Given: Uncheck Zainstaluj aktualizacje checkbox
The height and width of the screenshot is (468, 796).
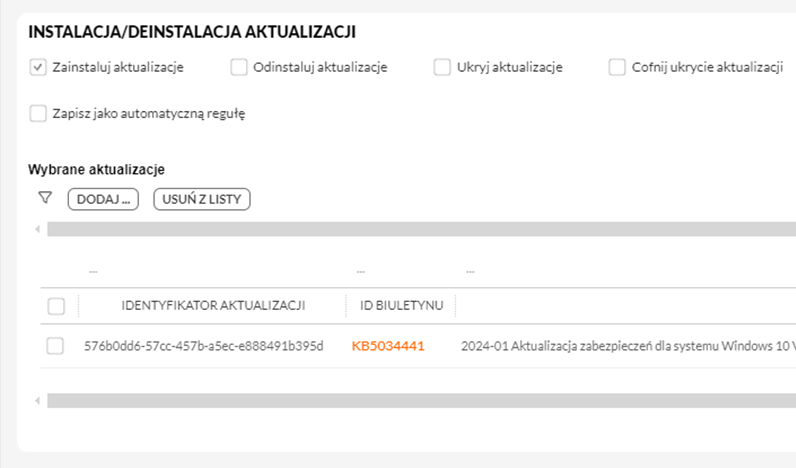Looking at the screenshot, I should pos(38,67).
